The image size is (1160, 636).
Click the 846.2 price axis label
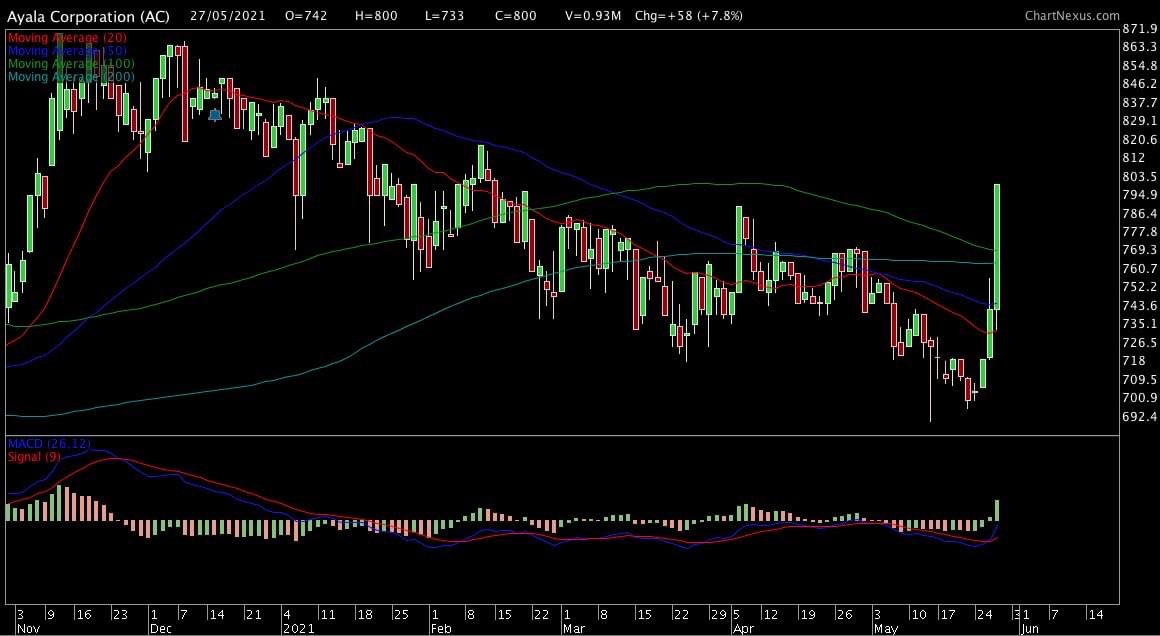pyautogui.click(x=1139, y=84)
